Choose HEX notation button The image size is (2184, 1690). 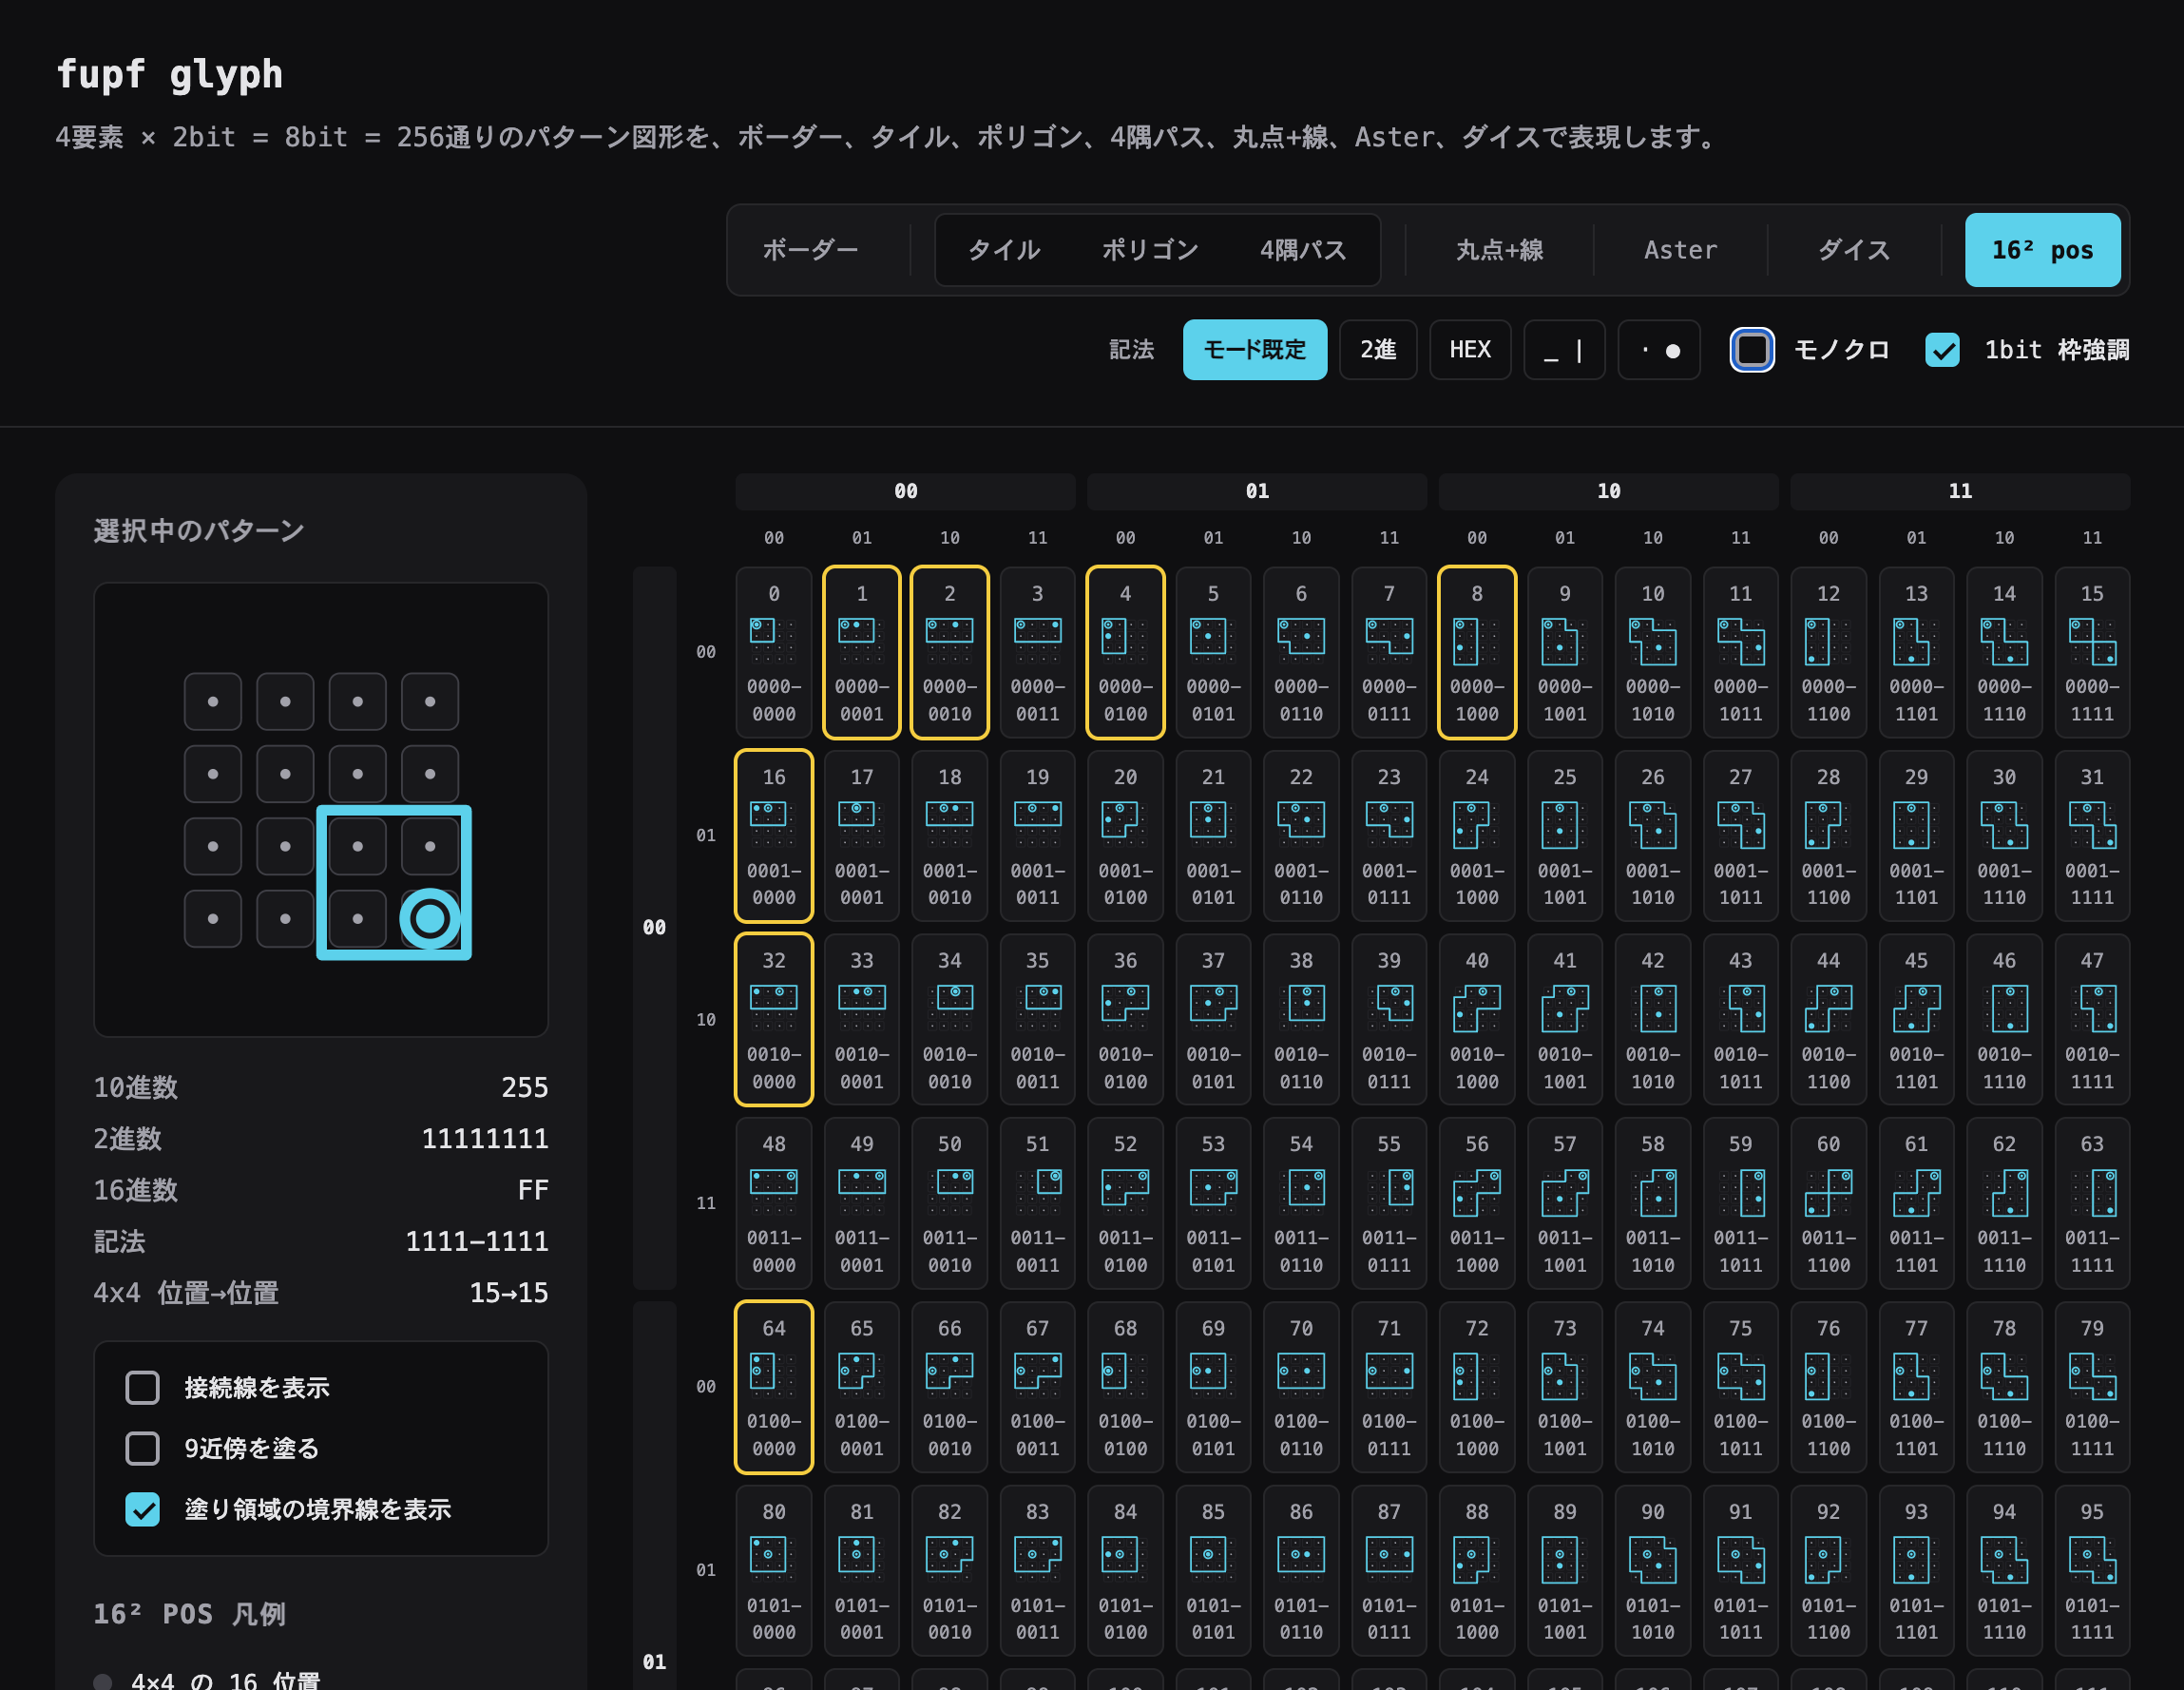point(1469,350)
